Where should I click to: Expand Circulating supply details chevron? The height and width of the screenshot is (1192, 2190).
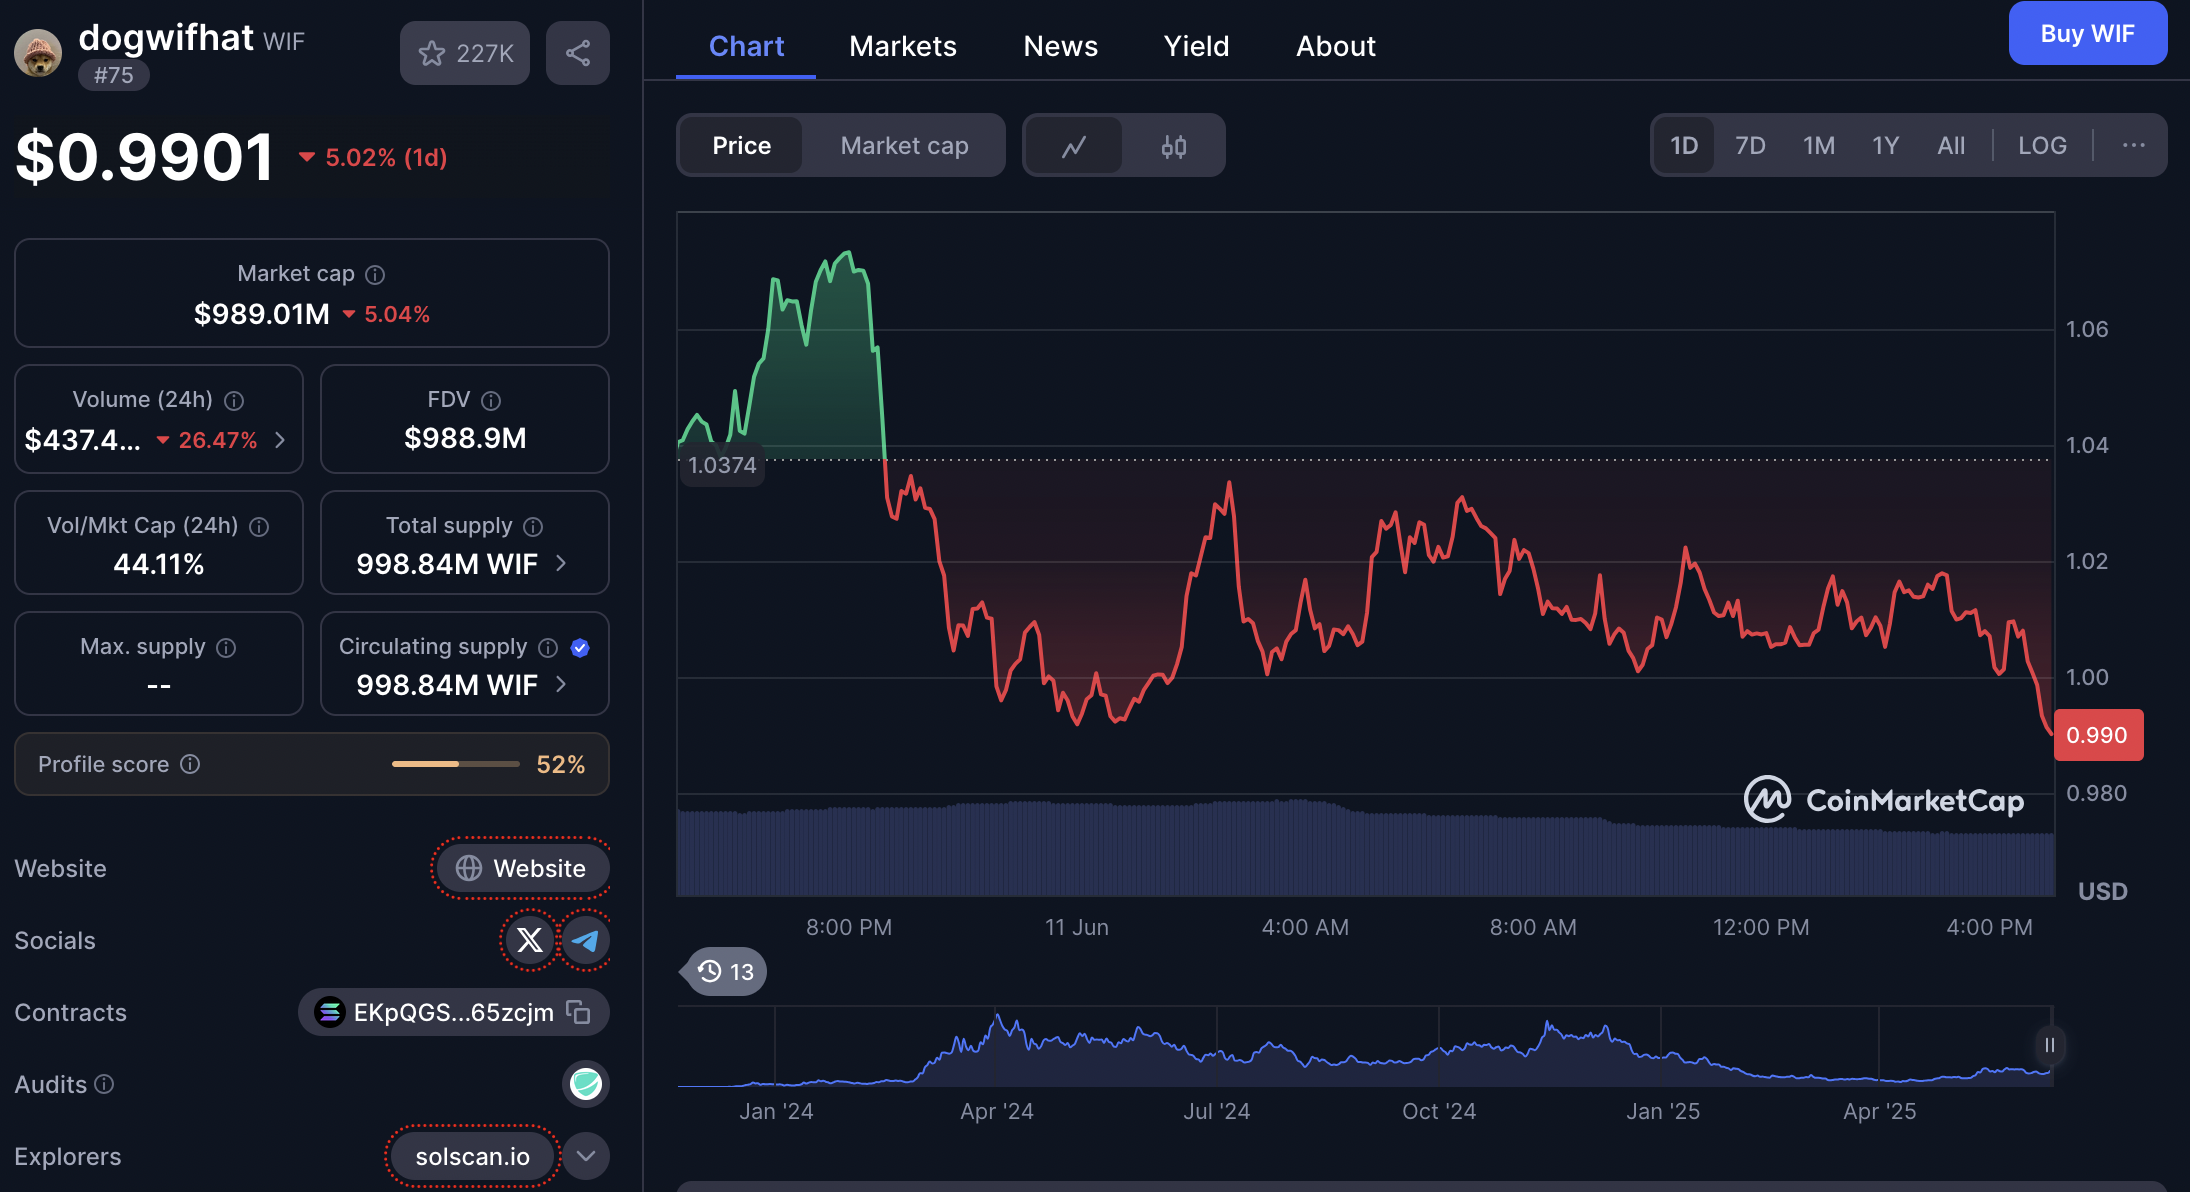(561, 685)
